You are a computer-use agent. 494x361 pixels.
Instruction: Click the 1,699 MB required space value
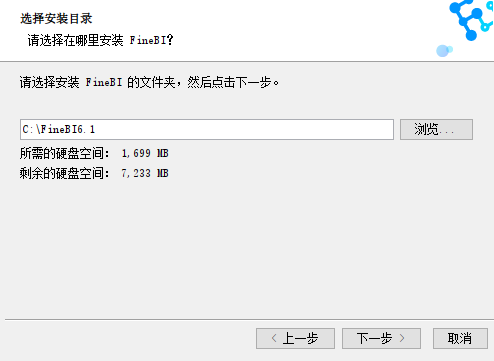tap(145, 153)
